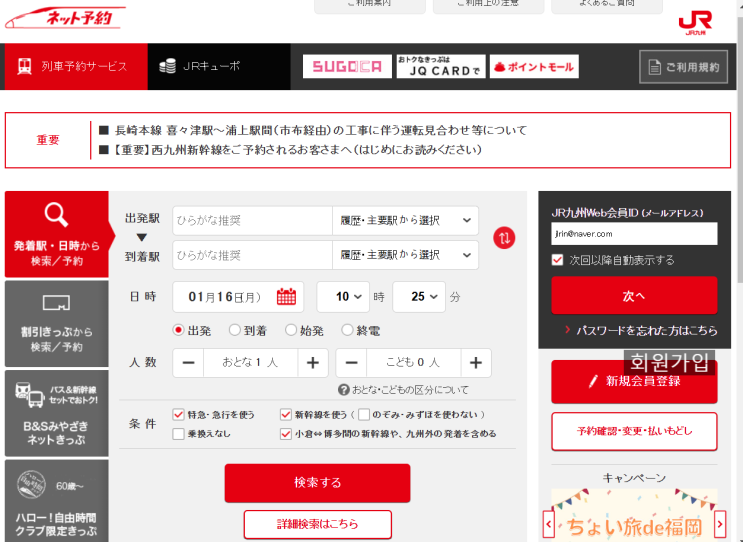Decrease こども passenger count
The width and height of the screenshot is (743, 542).
tap(352, 363)
